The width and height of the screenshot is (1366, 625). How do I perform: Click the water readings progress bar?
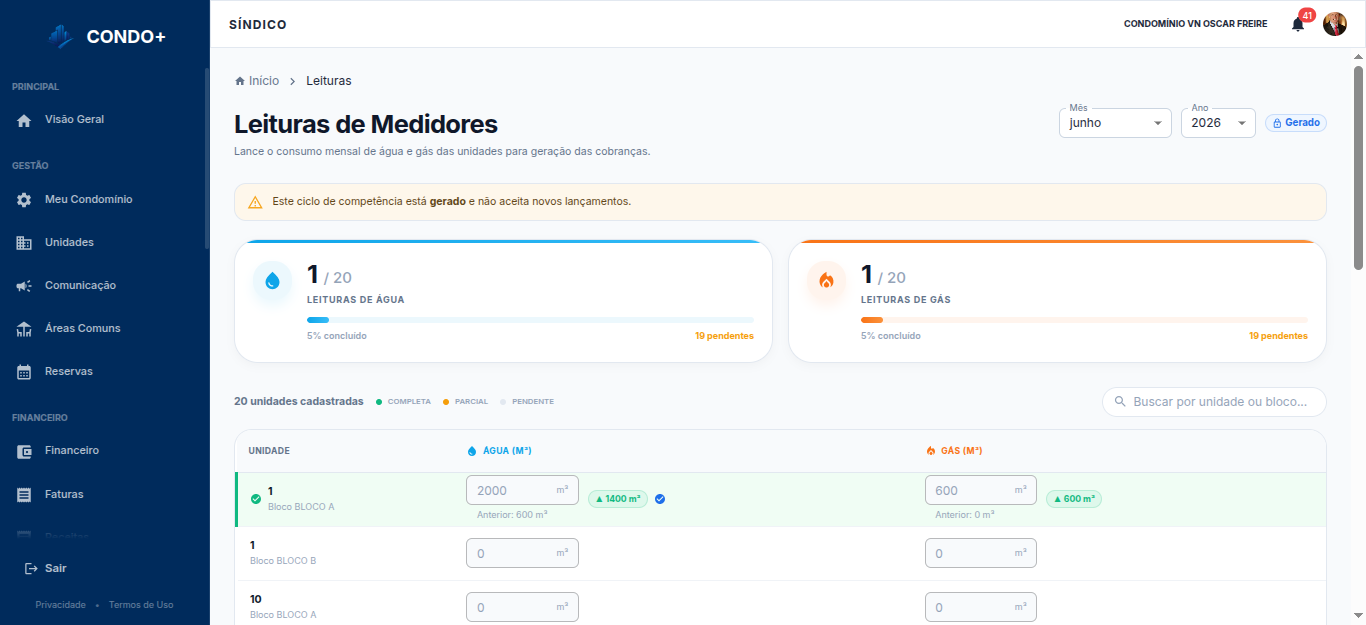point(530,320)
